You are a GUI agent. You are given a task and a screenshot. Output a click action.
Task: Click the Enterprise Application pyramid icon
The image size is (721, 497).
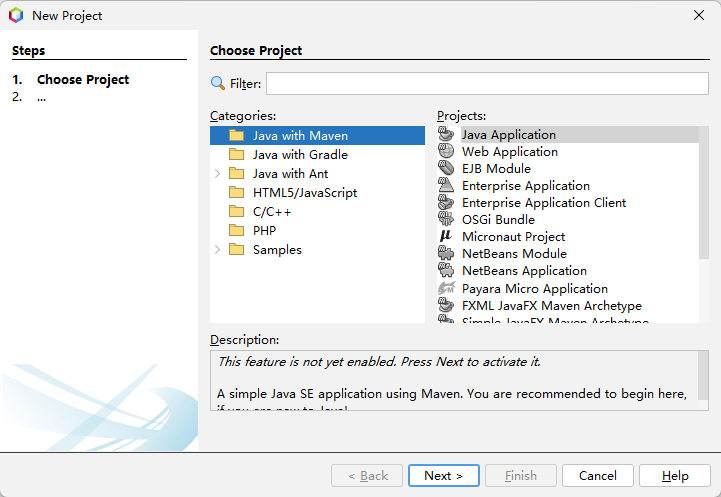pyautogui.click(x=446, y=185)
